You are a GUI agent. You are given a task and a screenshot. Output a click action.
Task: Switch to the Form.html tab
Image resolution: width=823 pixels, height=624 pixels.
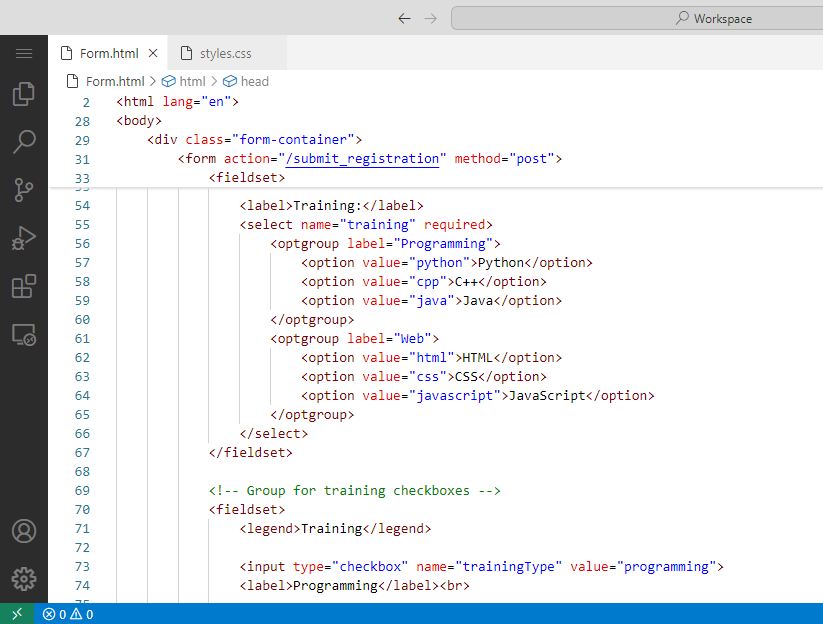click(109, 53)
